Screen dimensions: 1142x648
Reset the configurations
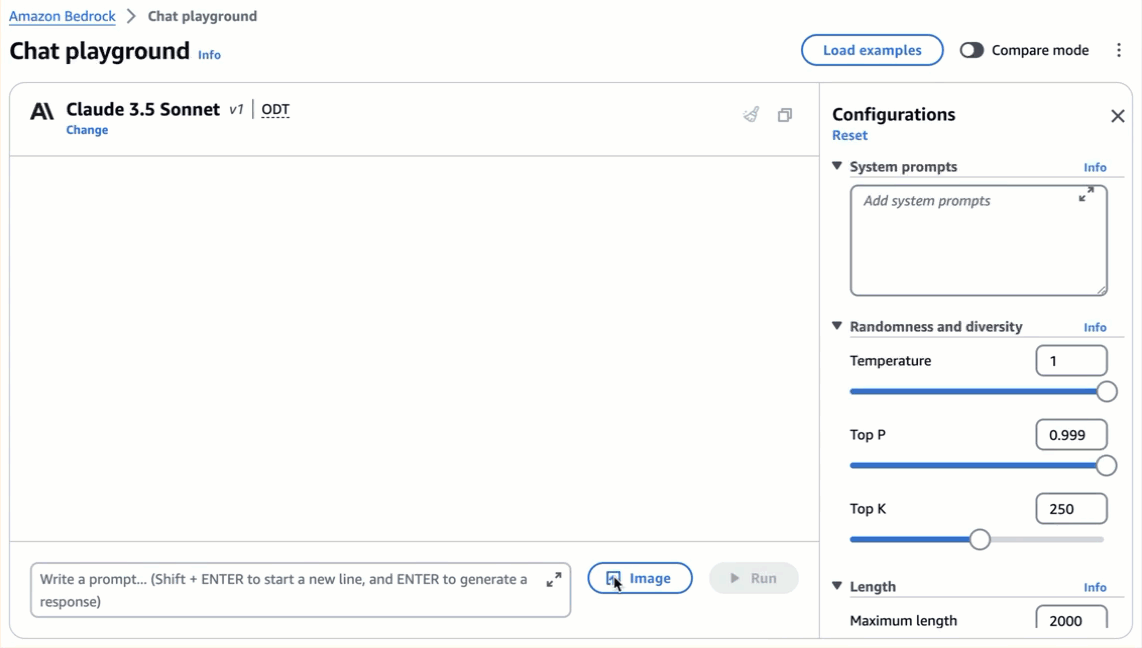pyautogui.click(x=849, y=135)
